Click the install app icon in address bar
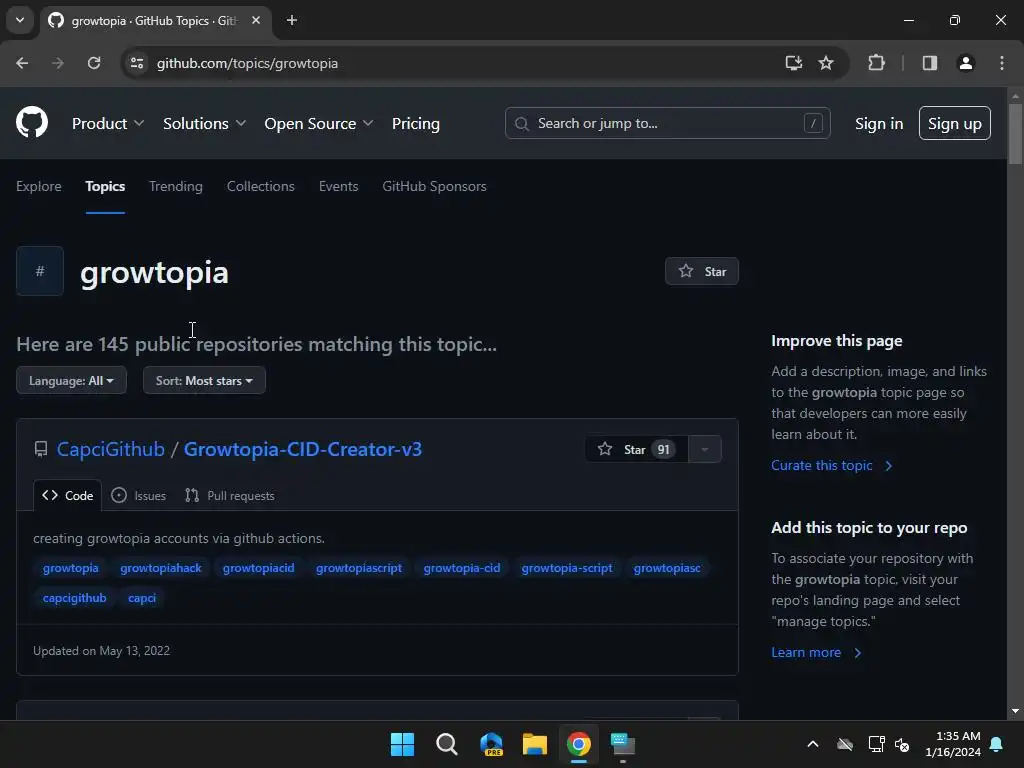 pos(793,63)
